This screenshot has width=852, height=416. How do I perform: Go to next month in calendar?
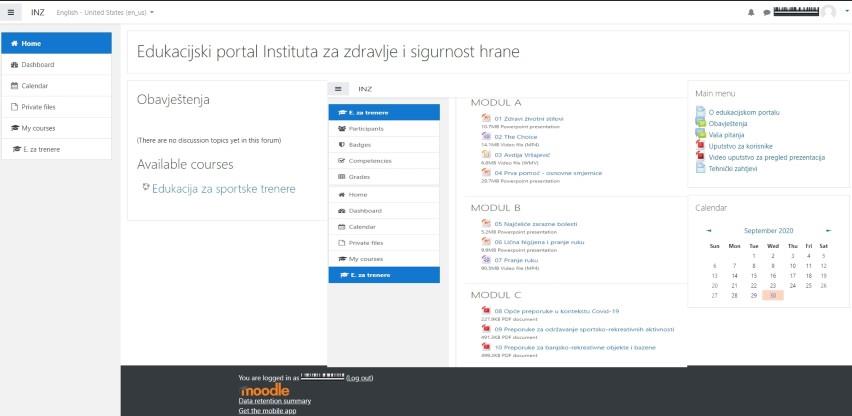[x=827, y=230]
